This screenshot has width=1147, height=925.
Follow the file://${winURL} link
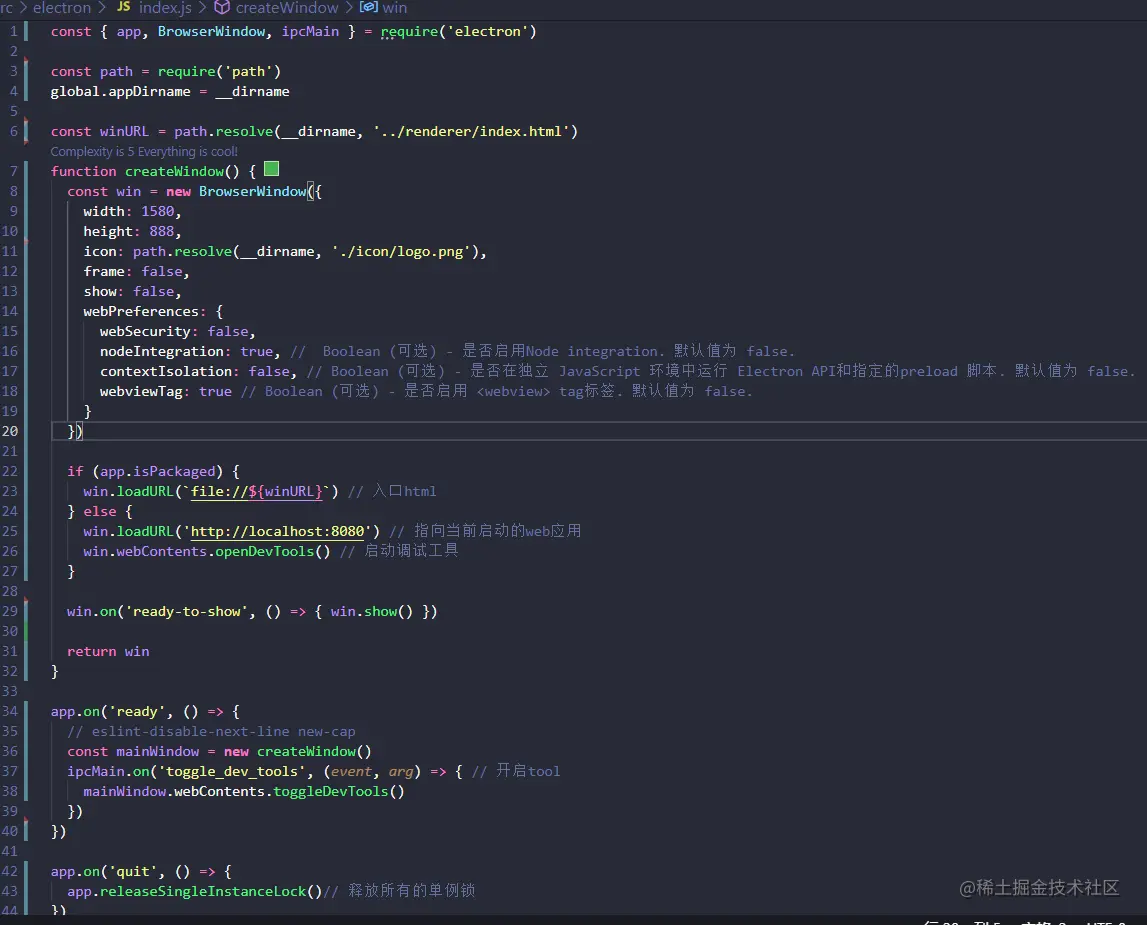257,491
